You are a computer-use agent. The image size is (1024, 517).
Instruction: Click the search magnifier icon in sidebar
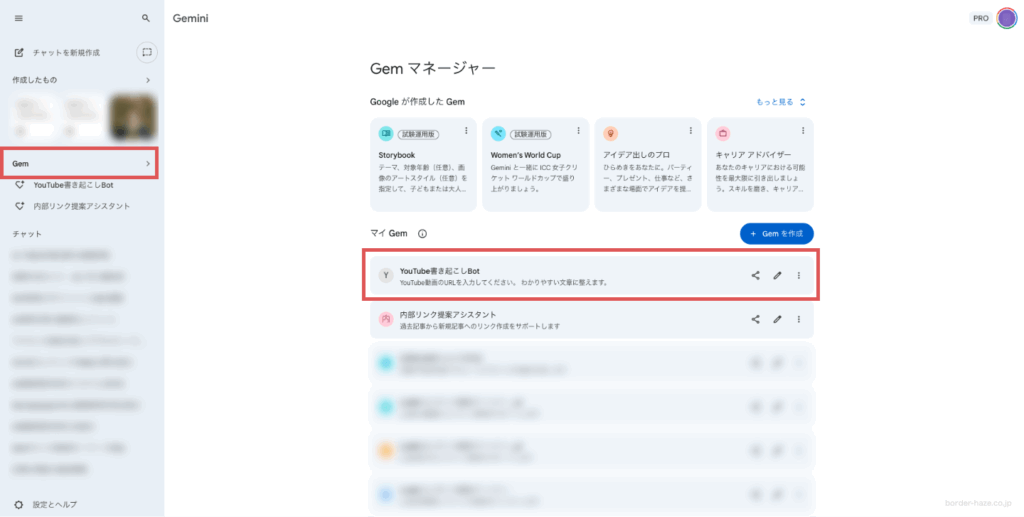coord(146,18)
